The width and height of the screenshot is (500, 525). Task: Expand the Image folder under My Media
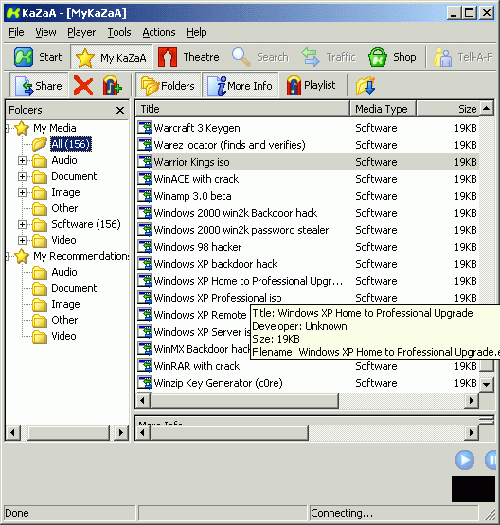tap(22, 193)
